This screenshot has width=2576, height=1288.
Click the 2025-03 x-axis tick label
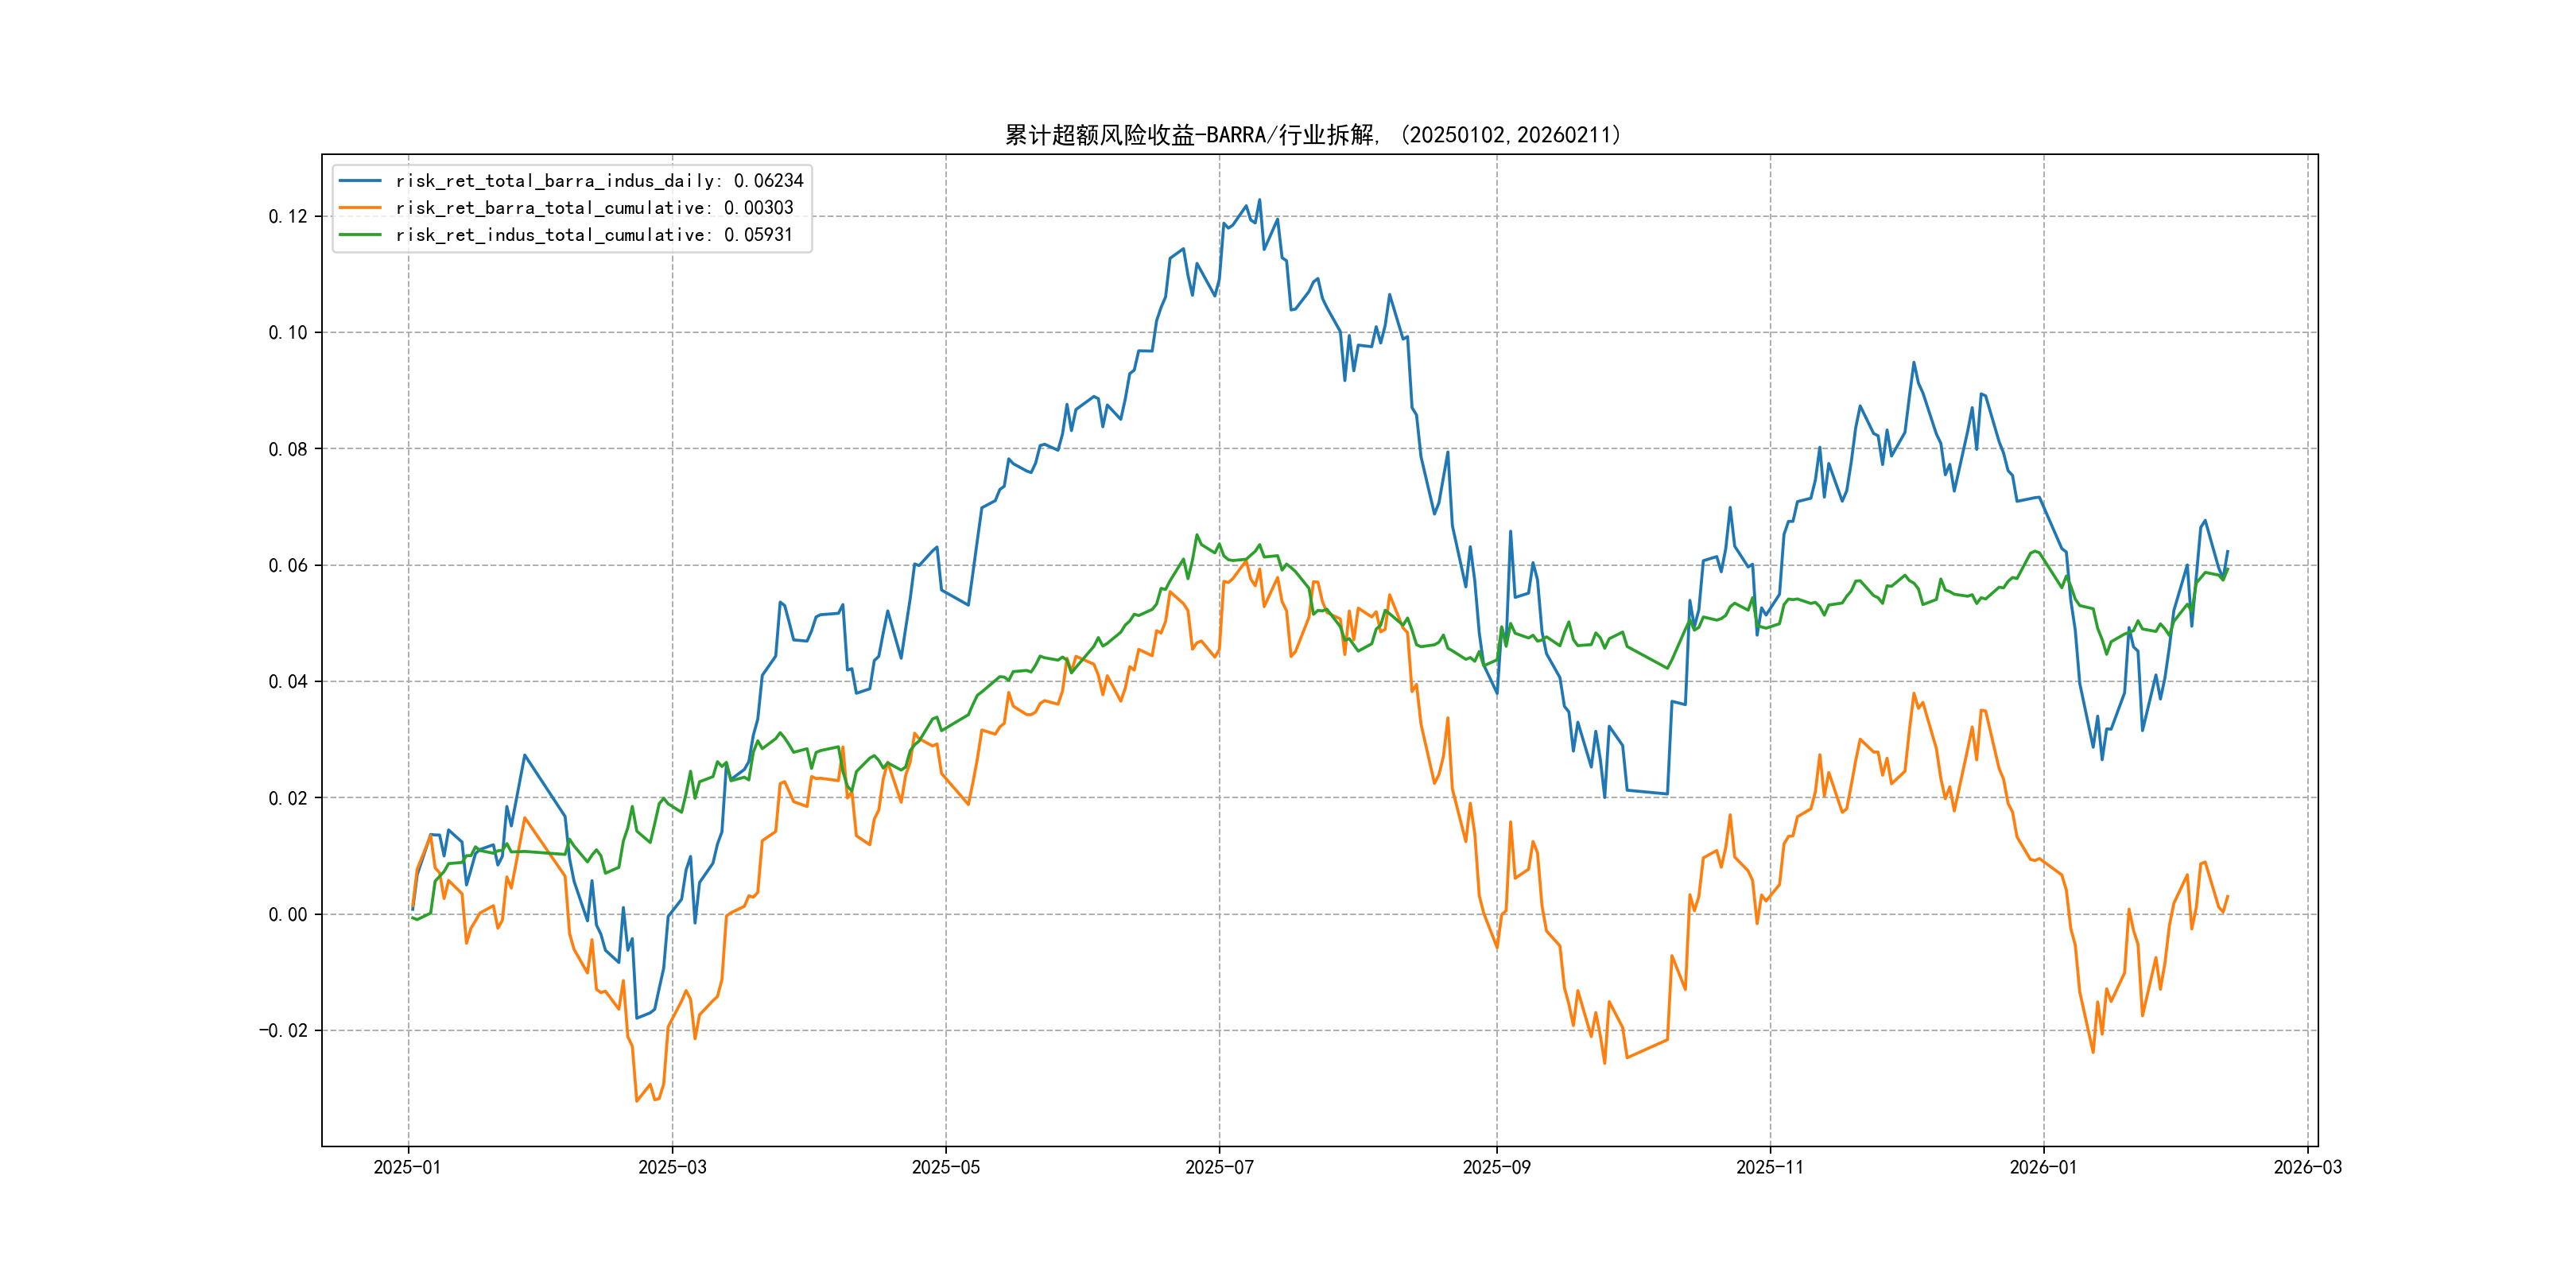pyautogui.click(x=672, y=1167)
